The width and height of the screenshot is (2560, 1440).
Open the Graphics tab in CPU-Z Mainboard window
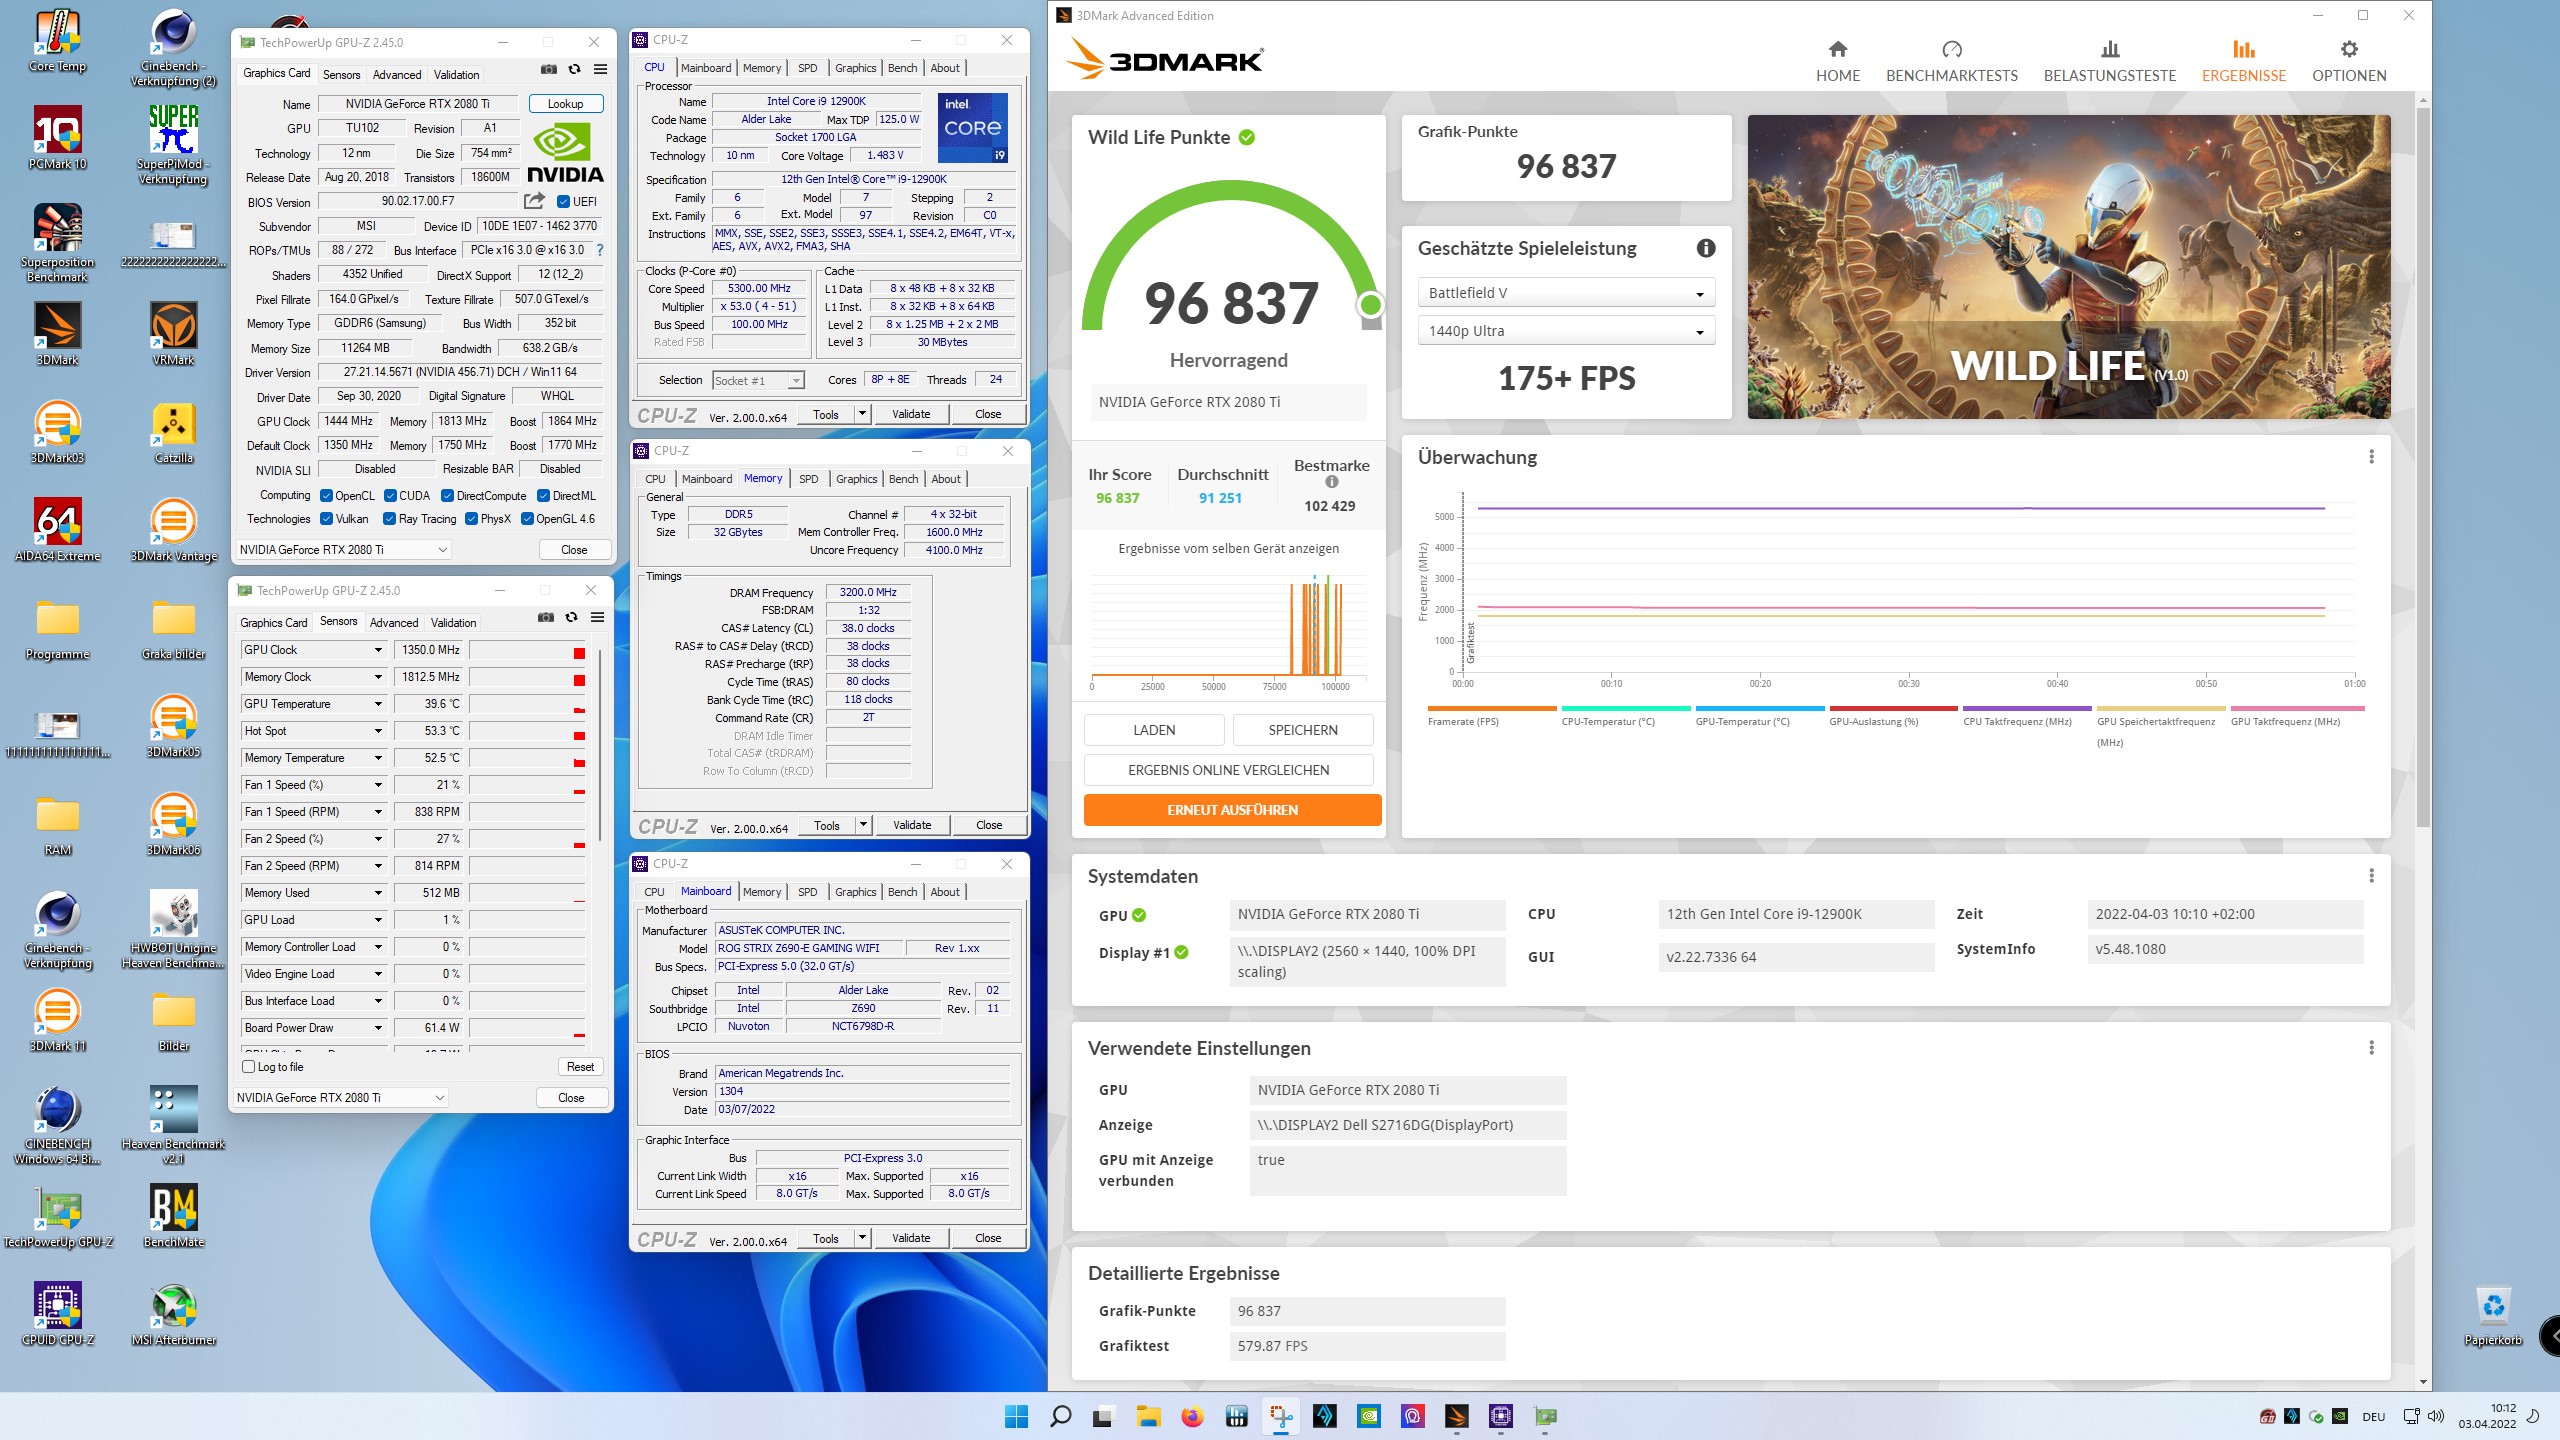point(855,892)
